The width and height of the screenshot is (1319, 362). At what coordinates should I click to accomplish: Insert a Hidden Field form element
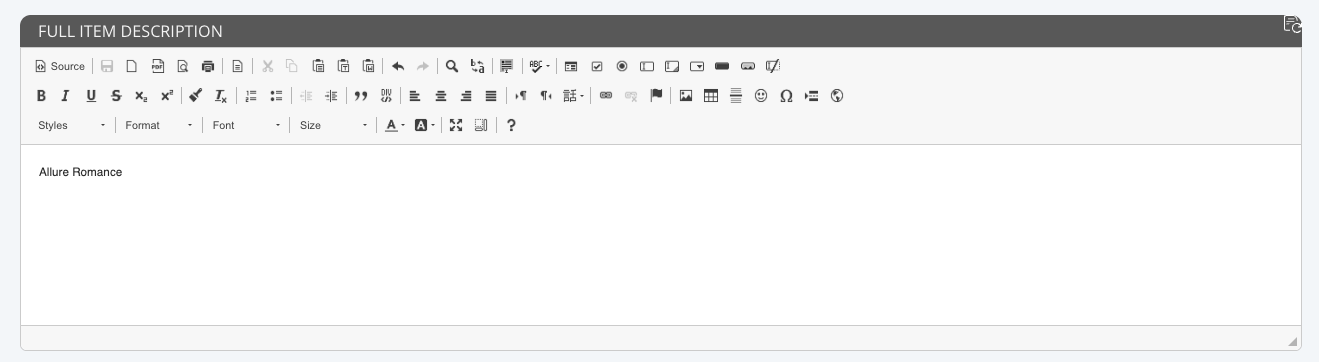(773, 66)
